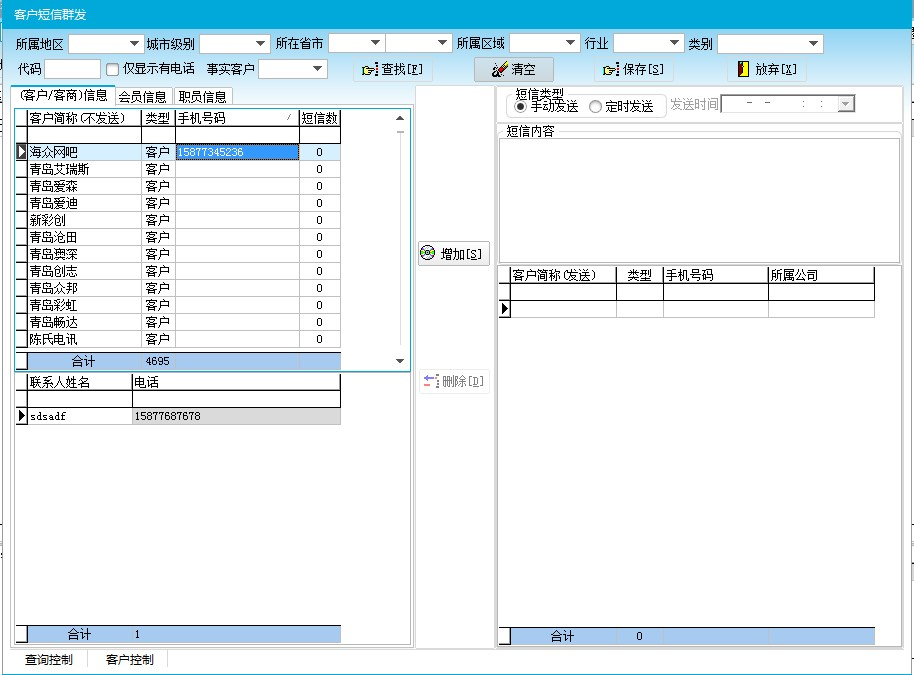Screen dimensions: 914x675
Task: Select the 海众网吧 customer row
Action: pos(178,152)
